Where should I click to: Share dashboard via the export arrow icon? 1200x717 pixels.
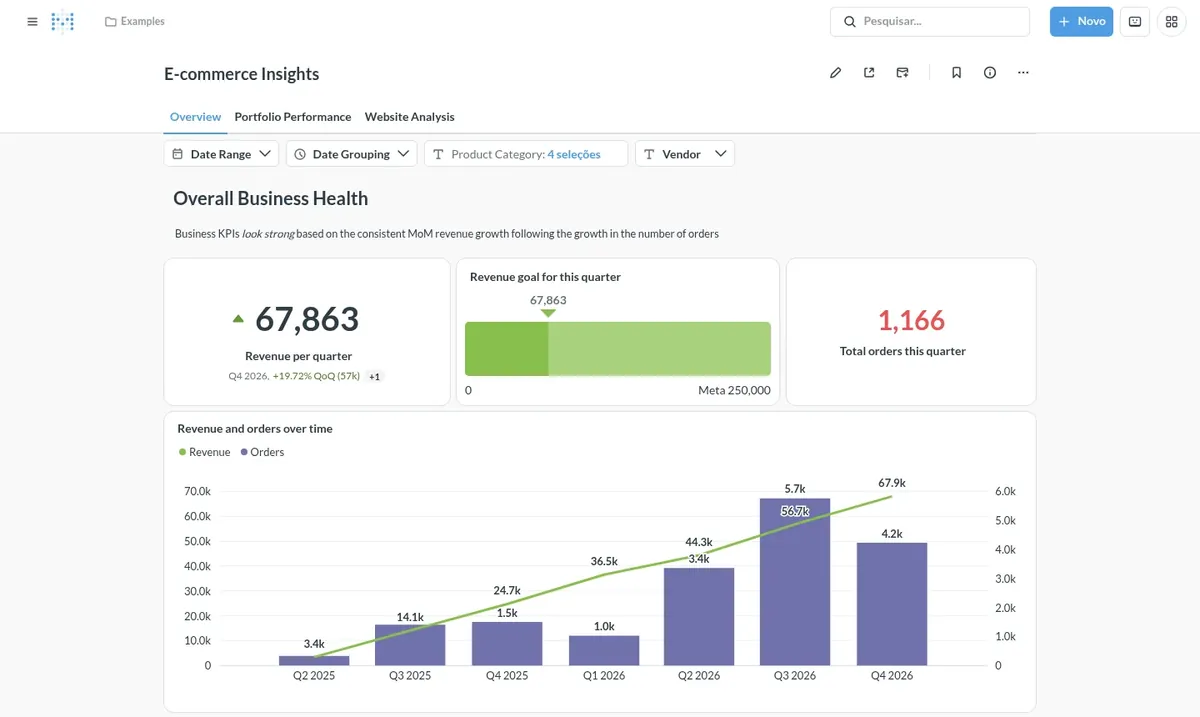point(869,73)
